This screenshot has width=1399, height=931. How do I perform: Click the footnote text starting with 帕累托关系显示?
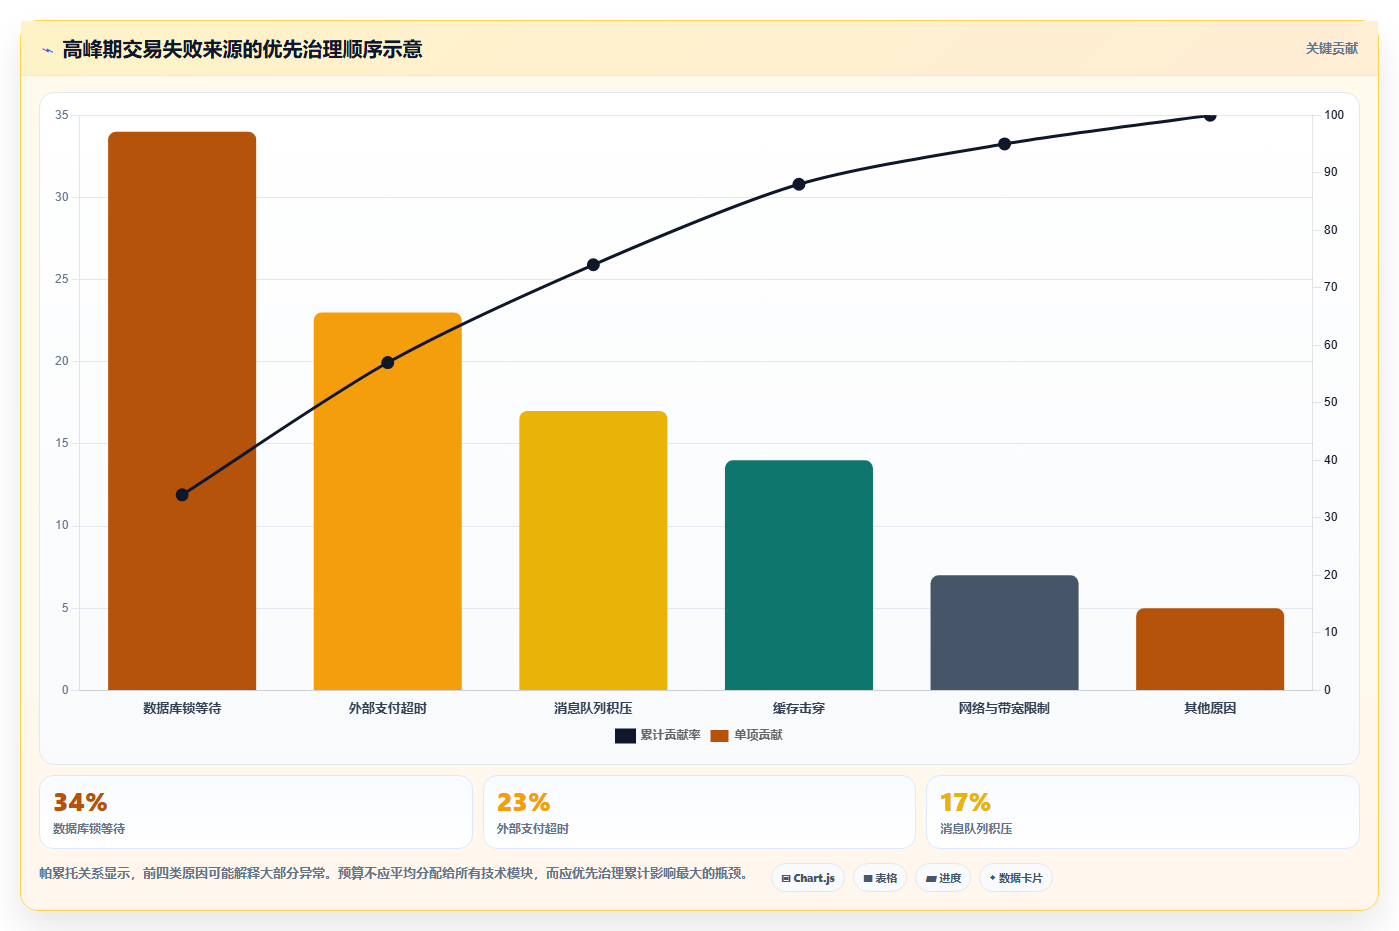(x=394, y=873)
